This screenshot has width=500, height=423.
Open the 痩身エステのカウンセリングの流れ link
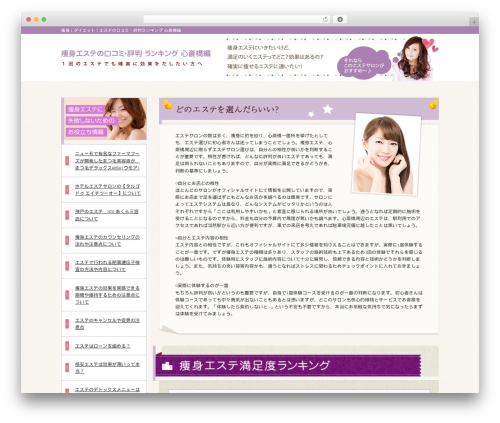tap(107, 241)
